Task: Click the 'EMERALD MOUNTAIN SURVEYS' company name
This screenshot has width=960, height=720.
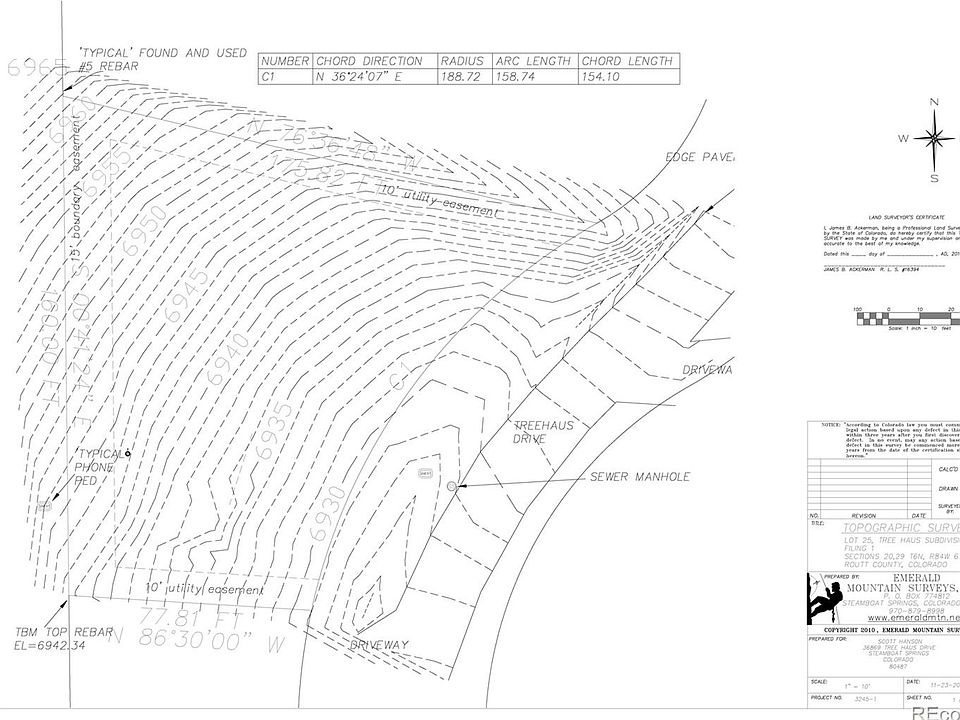Action: (902, 583)
